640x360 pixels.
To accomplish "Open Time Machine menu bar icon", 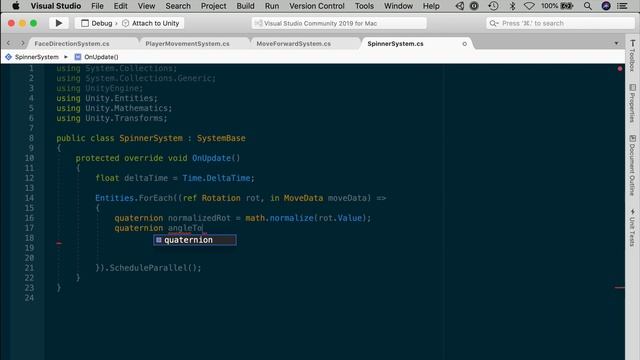I will click(x=493, y=6).
